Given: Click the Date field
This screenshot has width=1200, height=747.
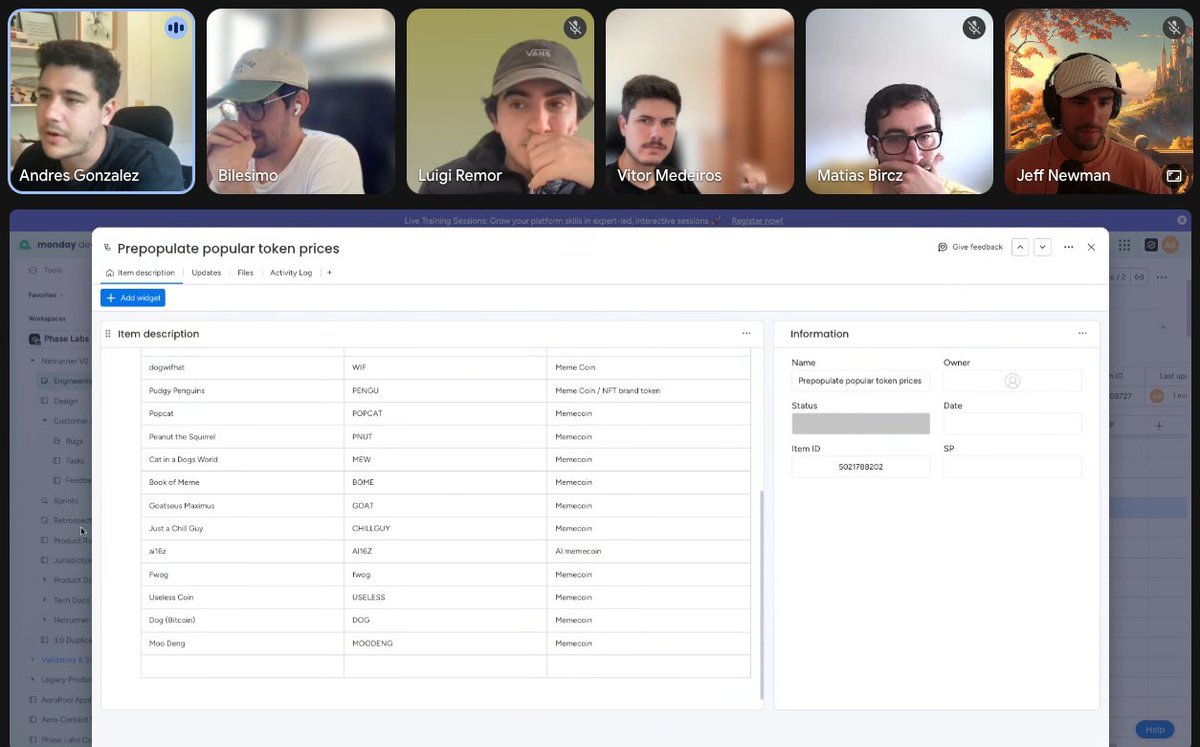Looking at the screenshot, I should pos(1012,424).
